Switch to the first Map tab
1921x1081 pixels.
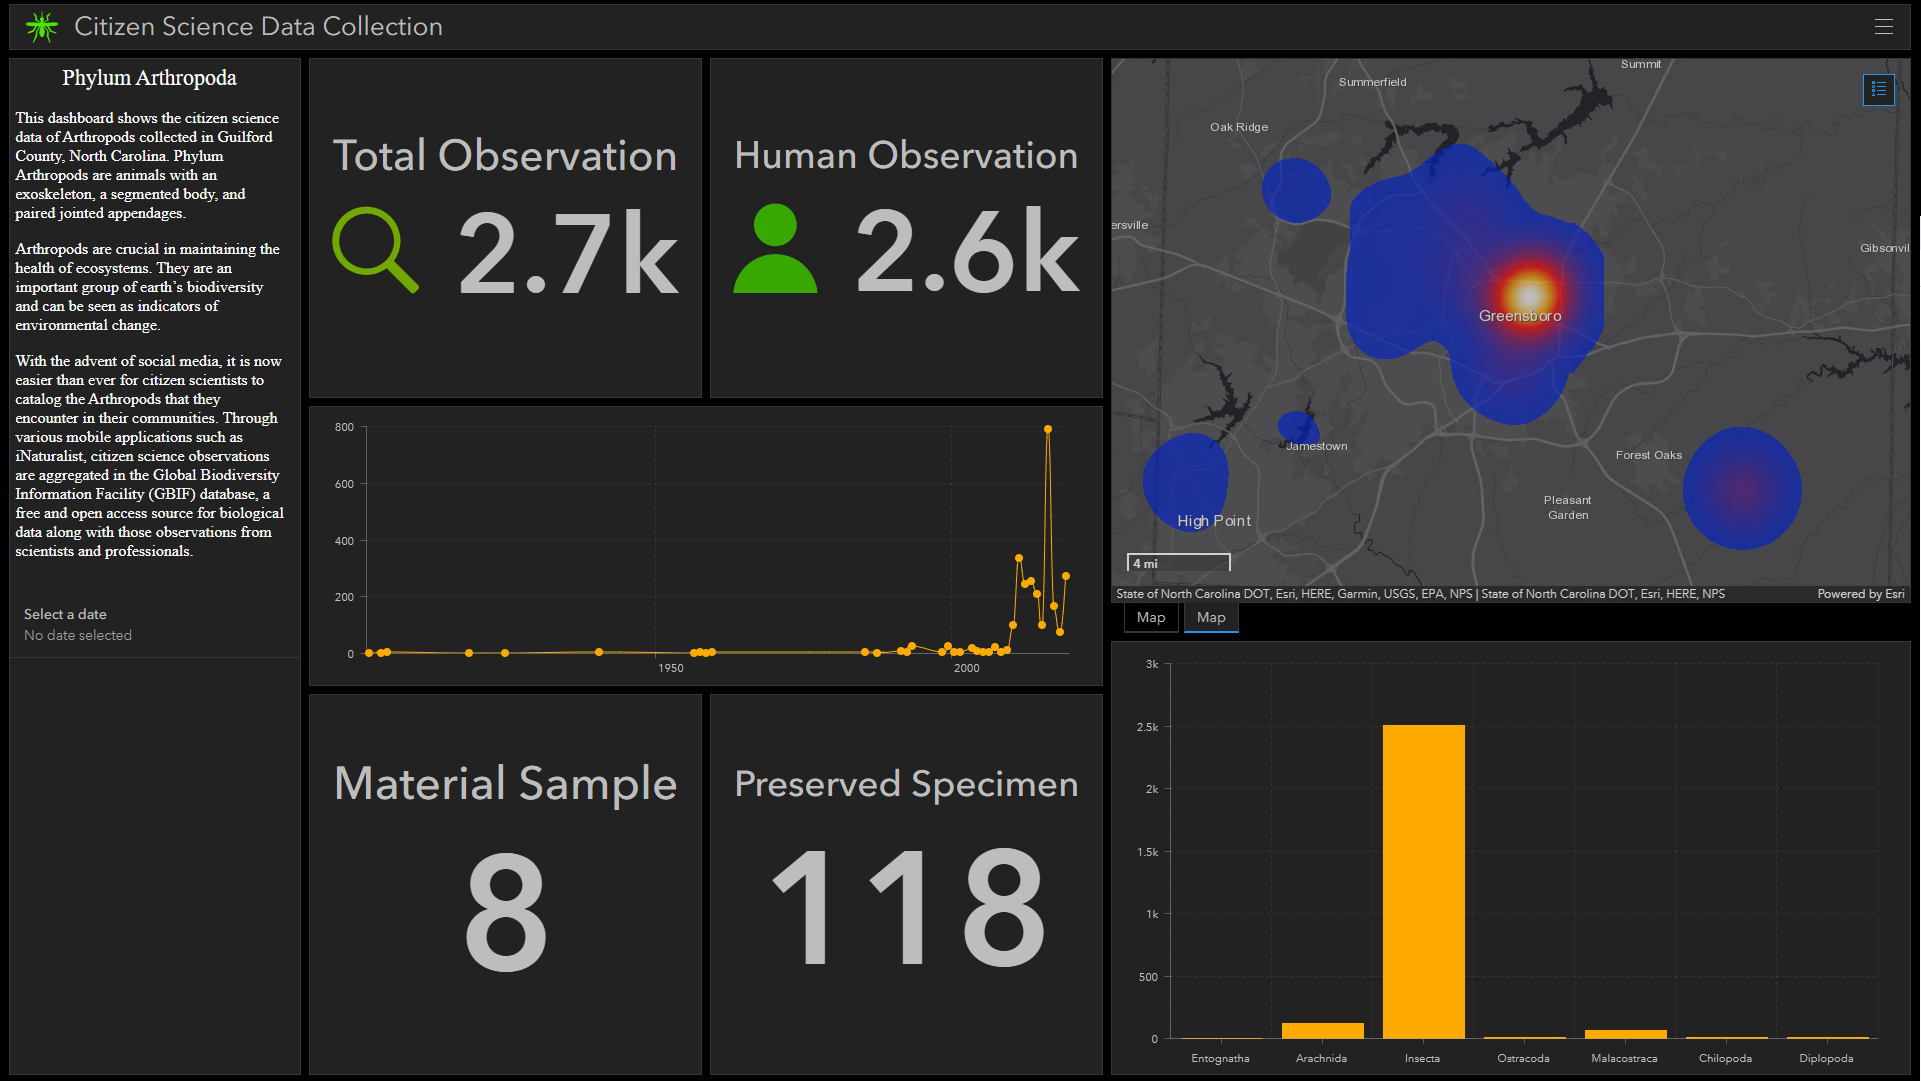pos(1151,618)
